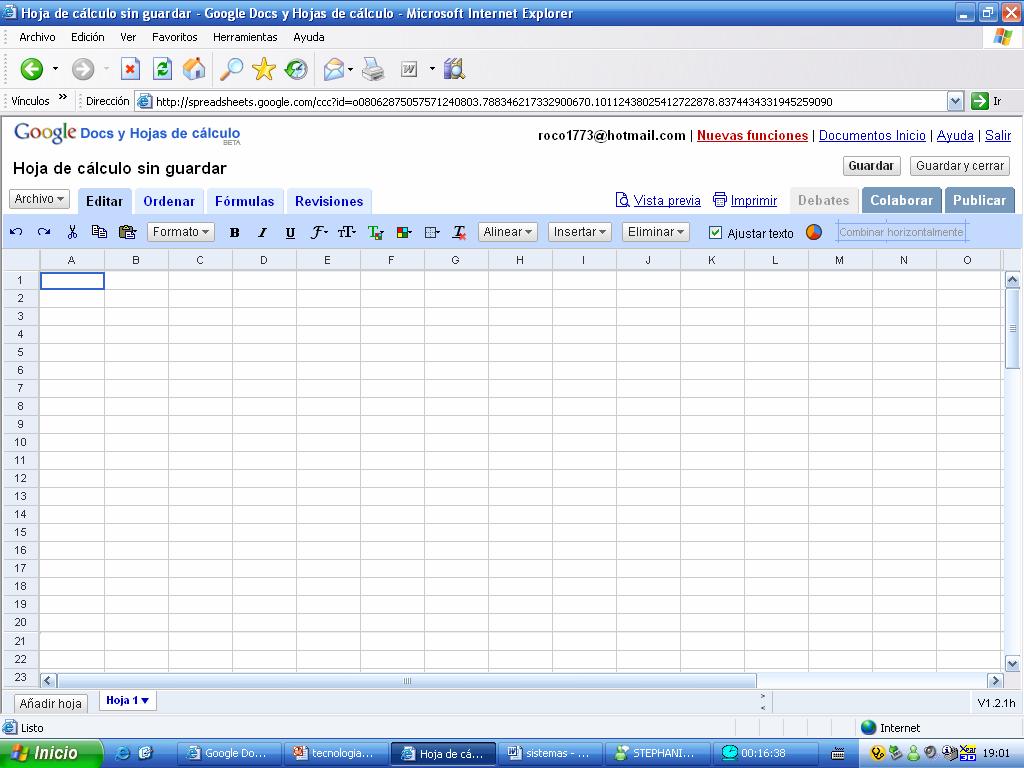Switch to the Fórmulas tab
Screen dimensions: 1024x768
[x=244, y=201]
